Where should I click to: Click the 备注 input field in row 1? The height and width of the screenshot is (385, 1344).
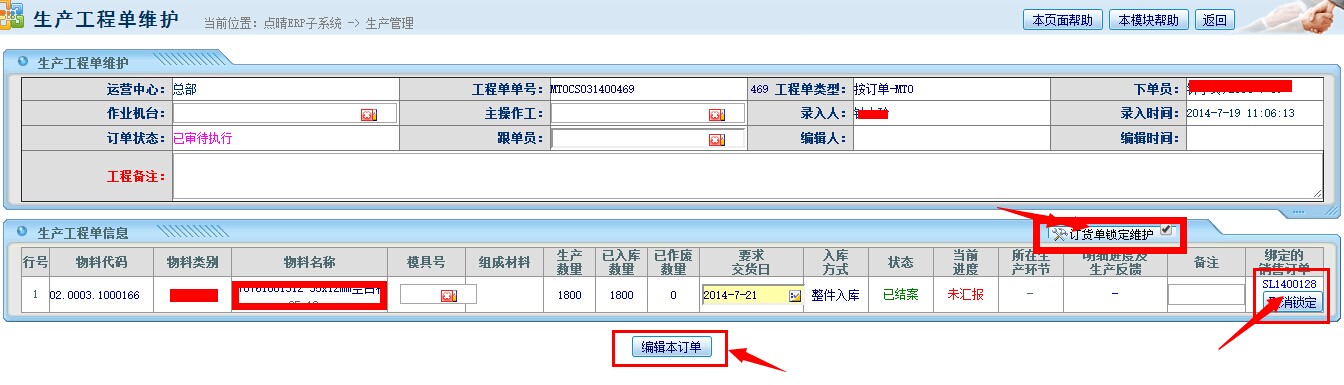(x=1206, y=295)
